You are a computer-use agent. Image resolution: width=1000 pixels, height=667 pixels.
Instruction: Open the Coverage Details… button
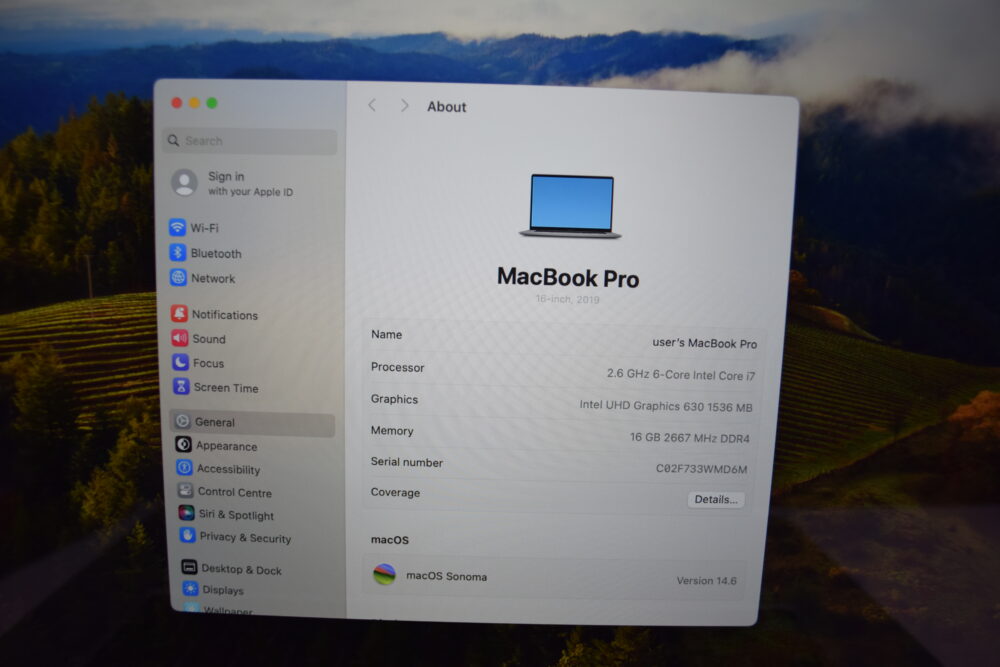[716, 499]
